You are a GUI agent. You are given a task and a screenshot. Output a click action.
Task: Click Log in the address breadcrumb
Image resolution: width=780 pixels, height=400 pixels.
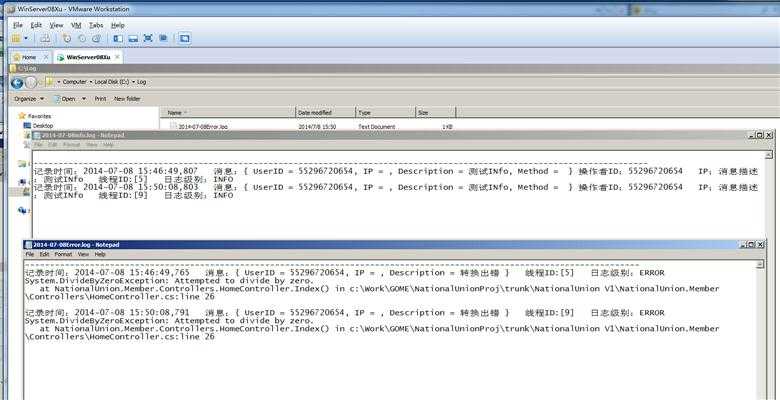[x=141, y=82]
